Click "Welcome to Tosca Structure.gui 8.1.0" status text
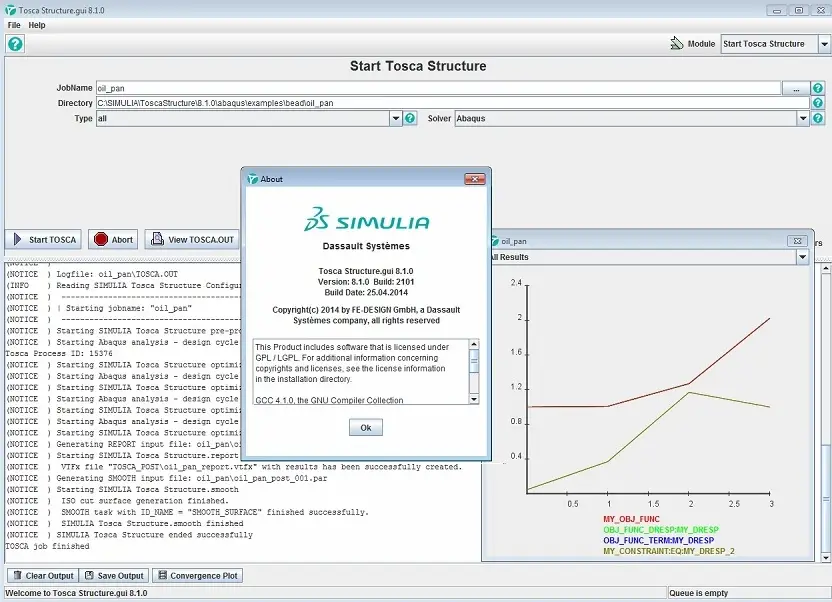The image size is (832, 602). point(76,593)
